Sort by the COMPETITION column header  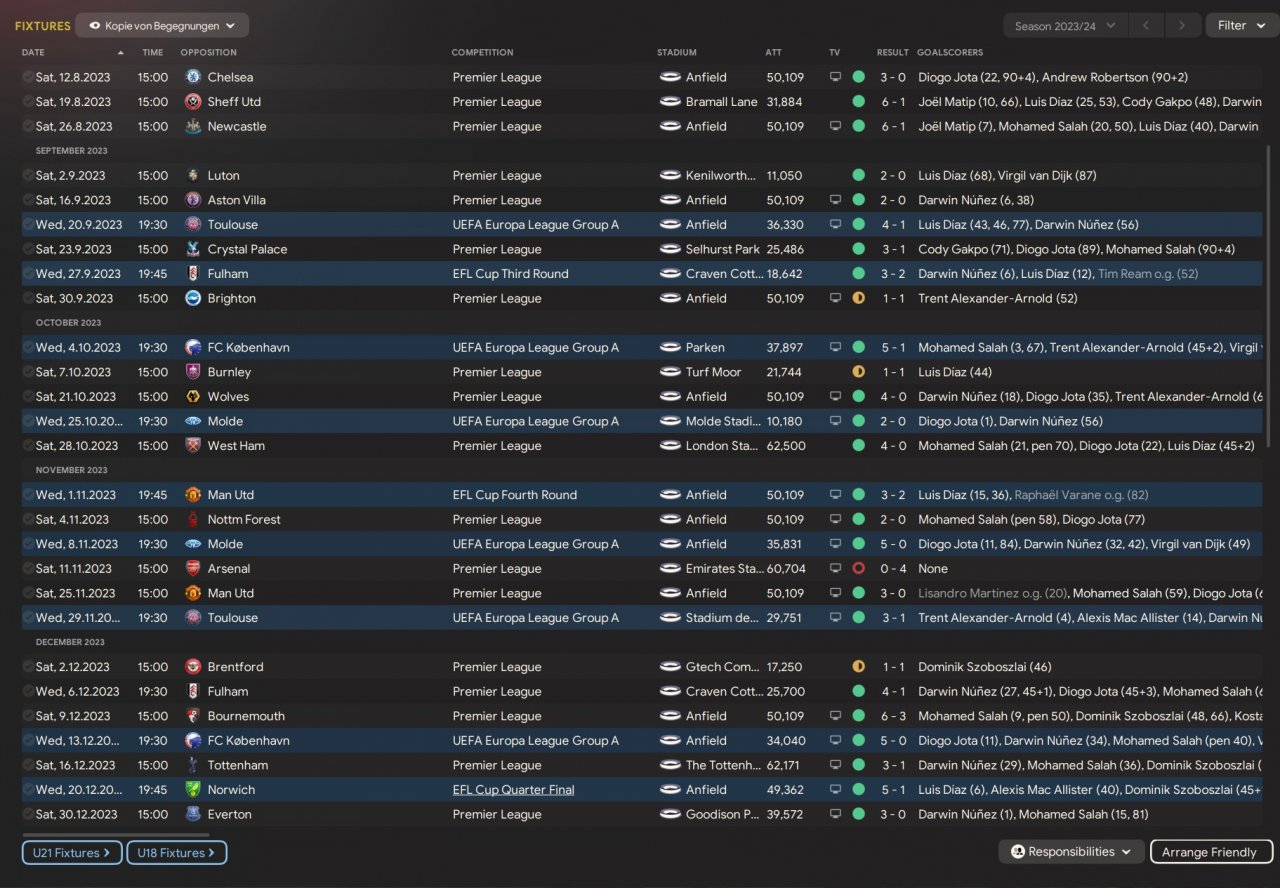click(x=482, y=52)
